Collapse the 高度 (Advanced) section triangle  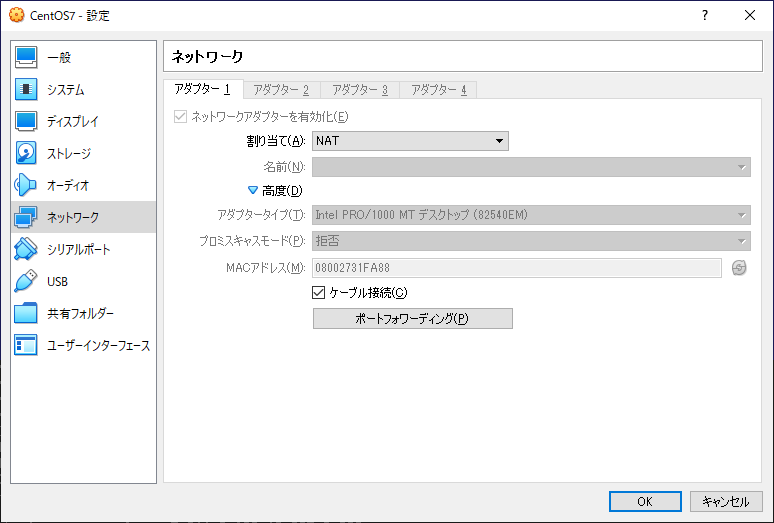(253, 190)
